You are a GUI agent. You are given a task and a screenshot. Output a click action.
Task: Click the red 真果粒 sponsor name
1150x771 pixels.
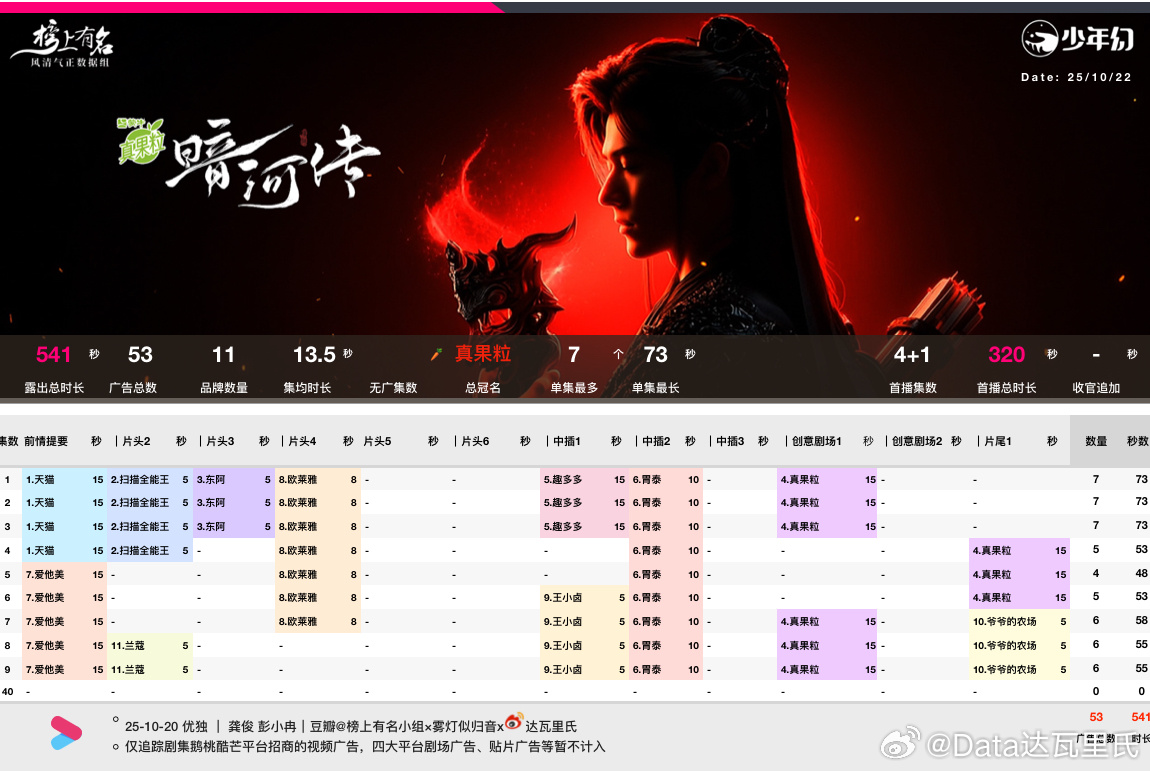pos(483,354)
